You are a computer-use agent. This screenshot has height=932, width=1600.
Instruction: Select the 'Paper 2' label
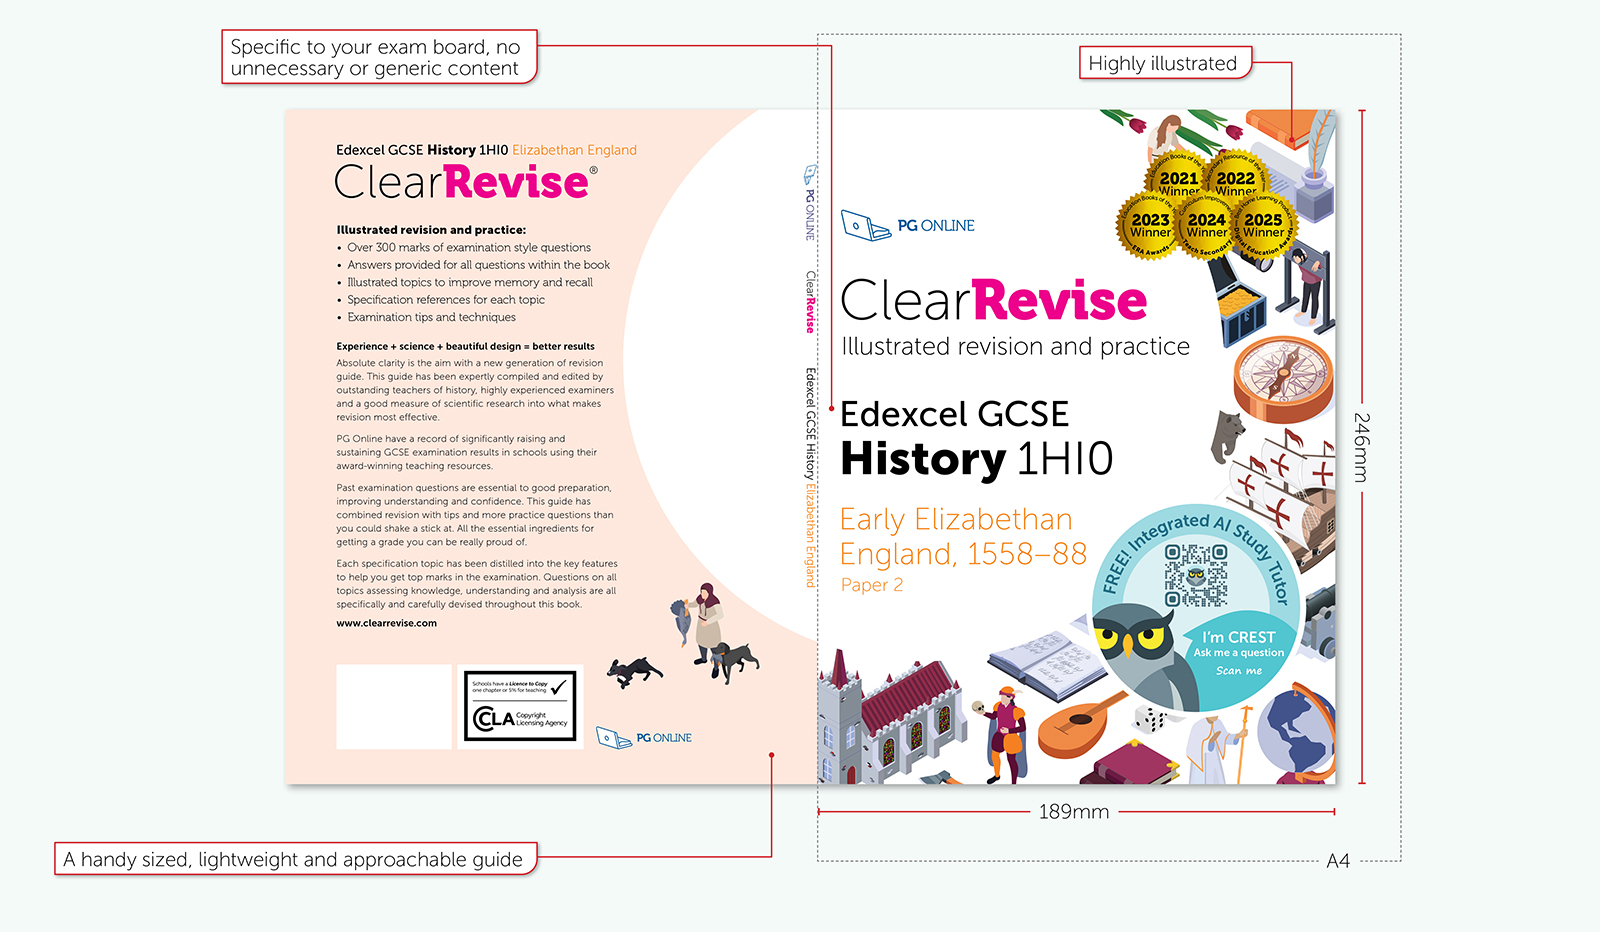872,585
